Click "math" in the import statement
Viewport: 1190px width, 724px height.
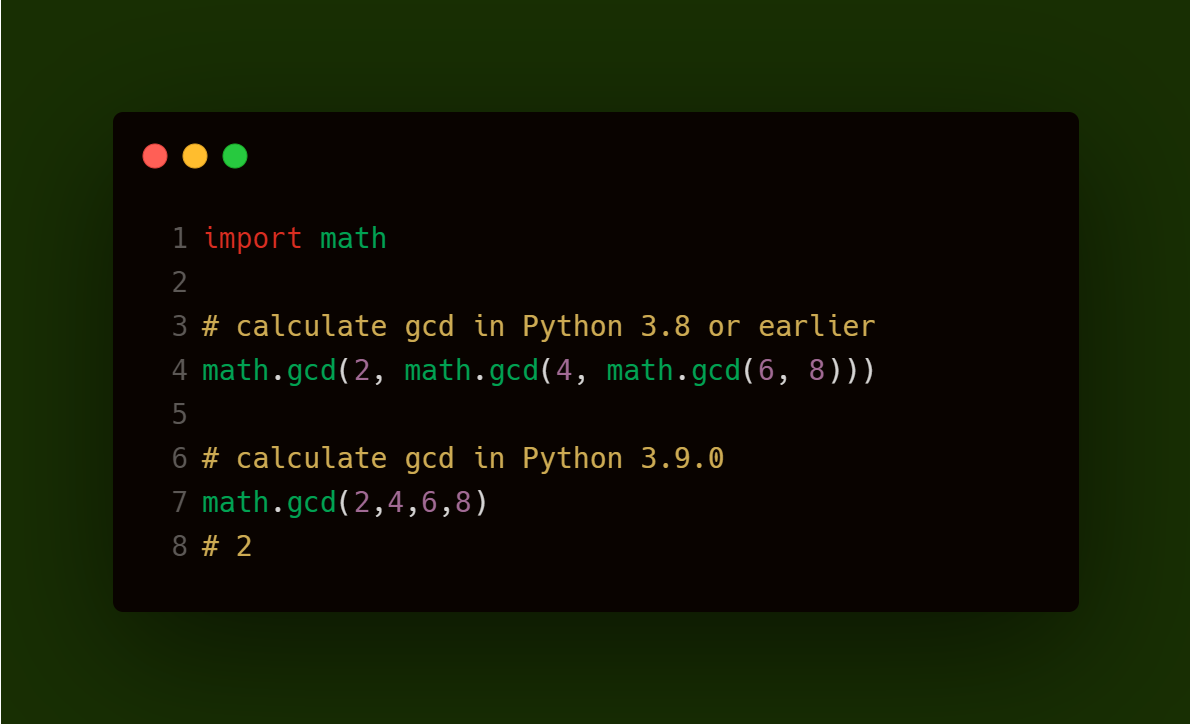pyautogui.click(x=353, y=239)
